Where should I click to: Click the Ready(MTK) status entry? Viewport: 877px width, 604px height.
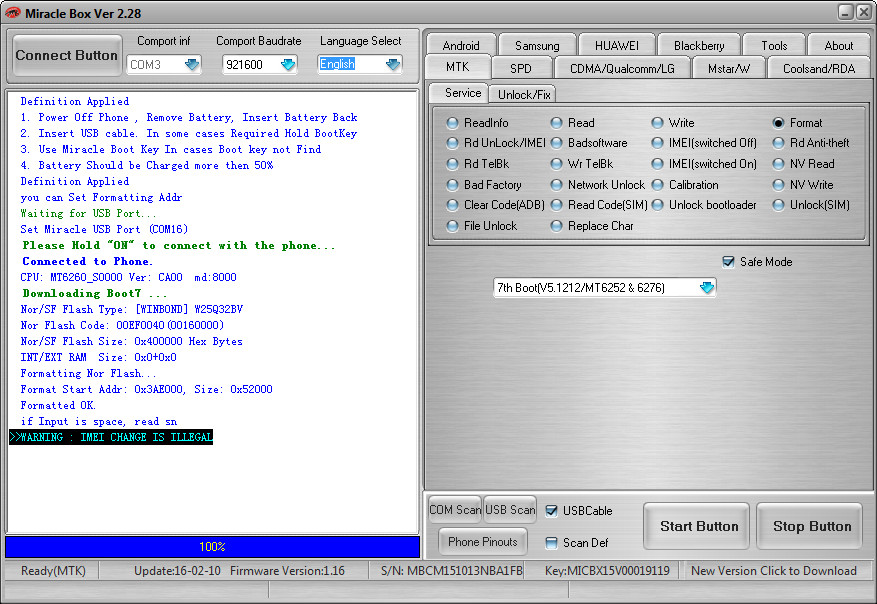(x=53, y=570)
